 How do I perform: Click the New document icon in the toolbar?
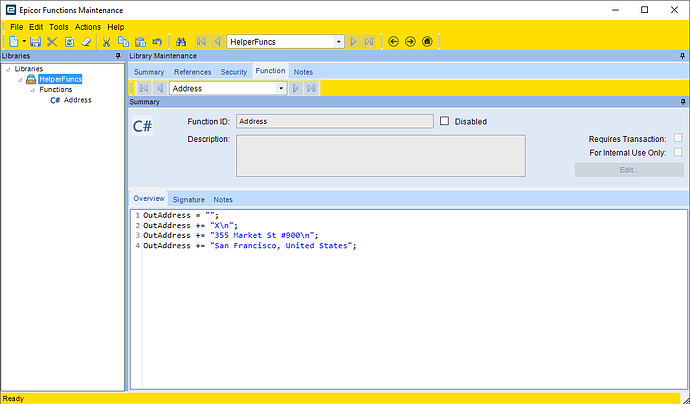point(14,42)
